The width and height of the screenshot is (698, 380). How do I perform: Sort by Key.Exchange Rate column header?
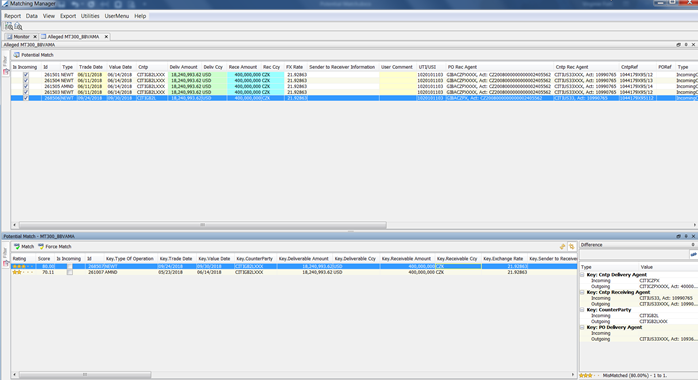pos(503,259)
